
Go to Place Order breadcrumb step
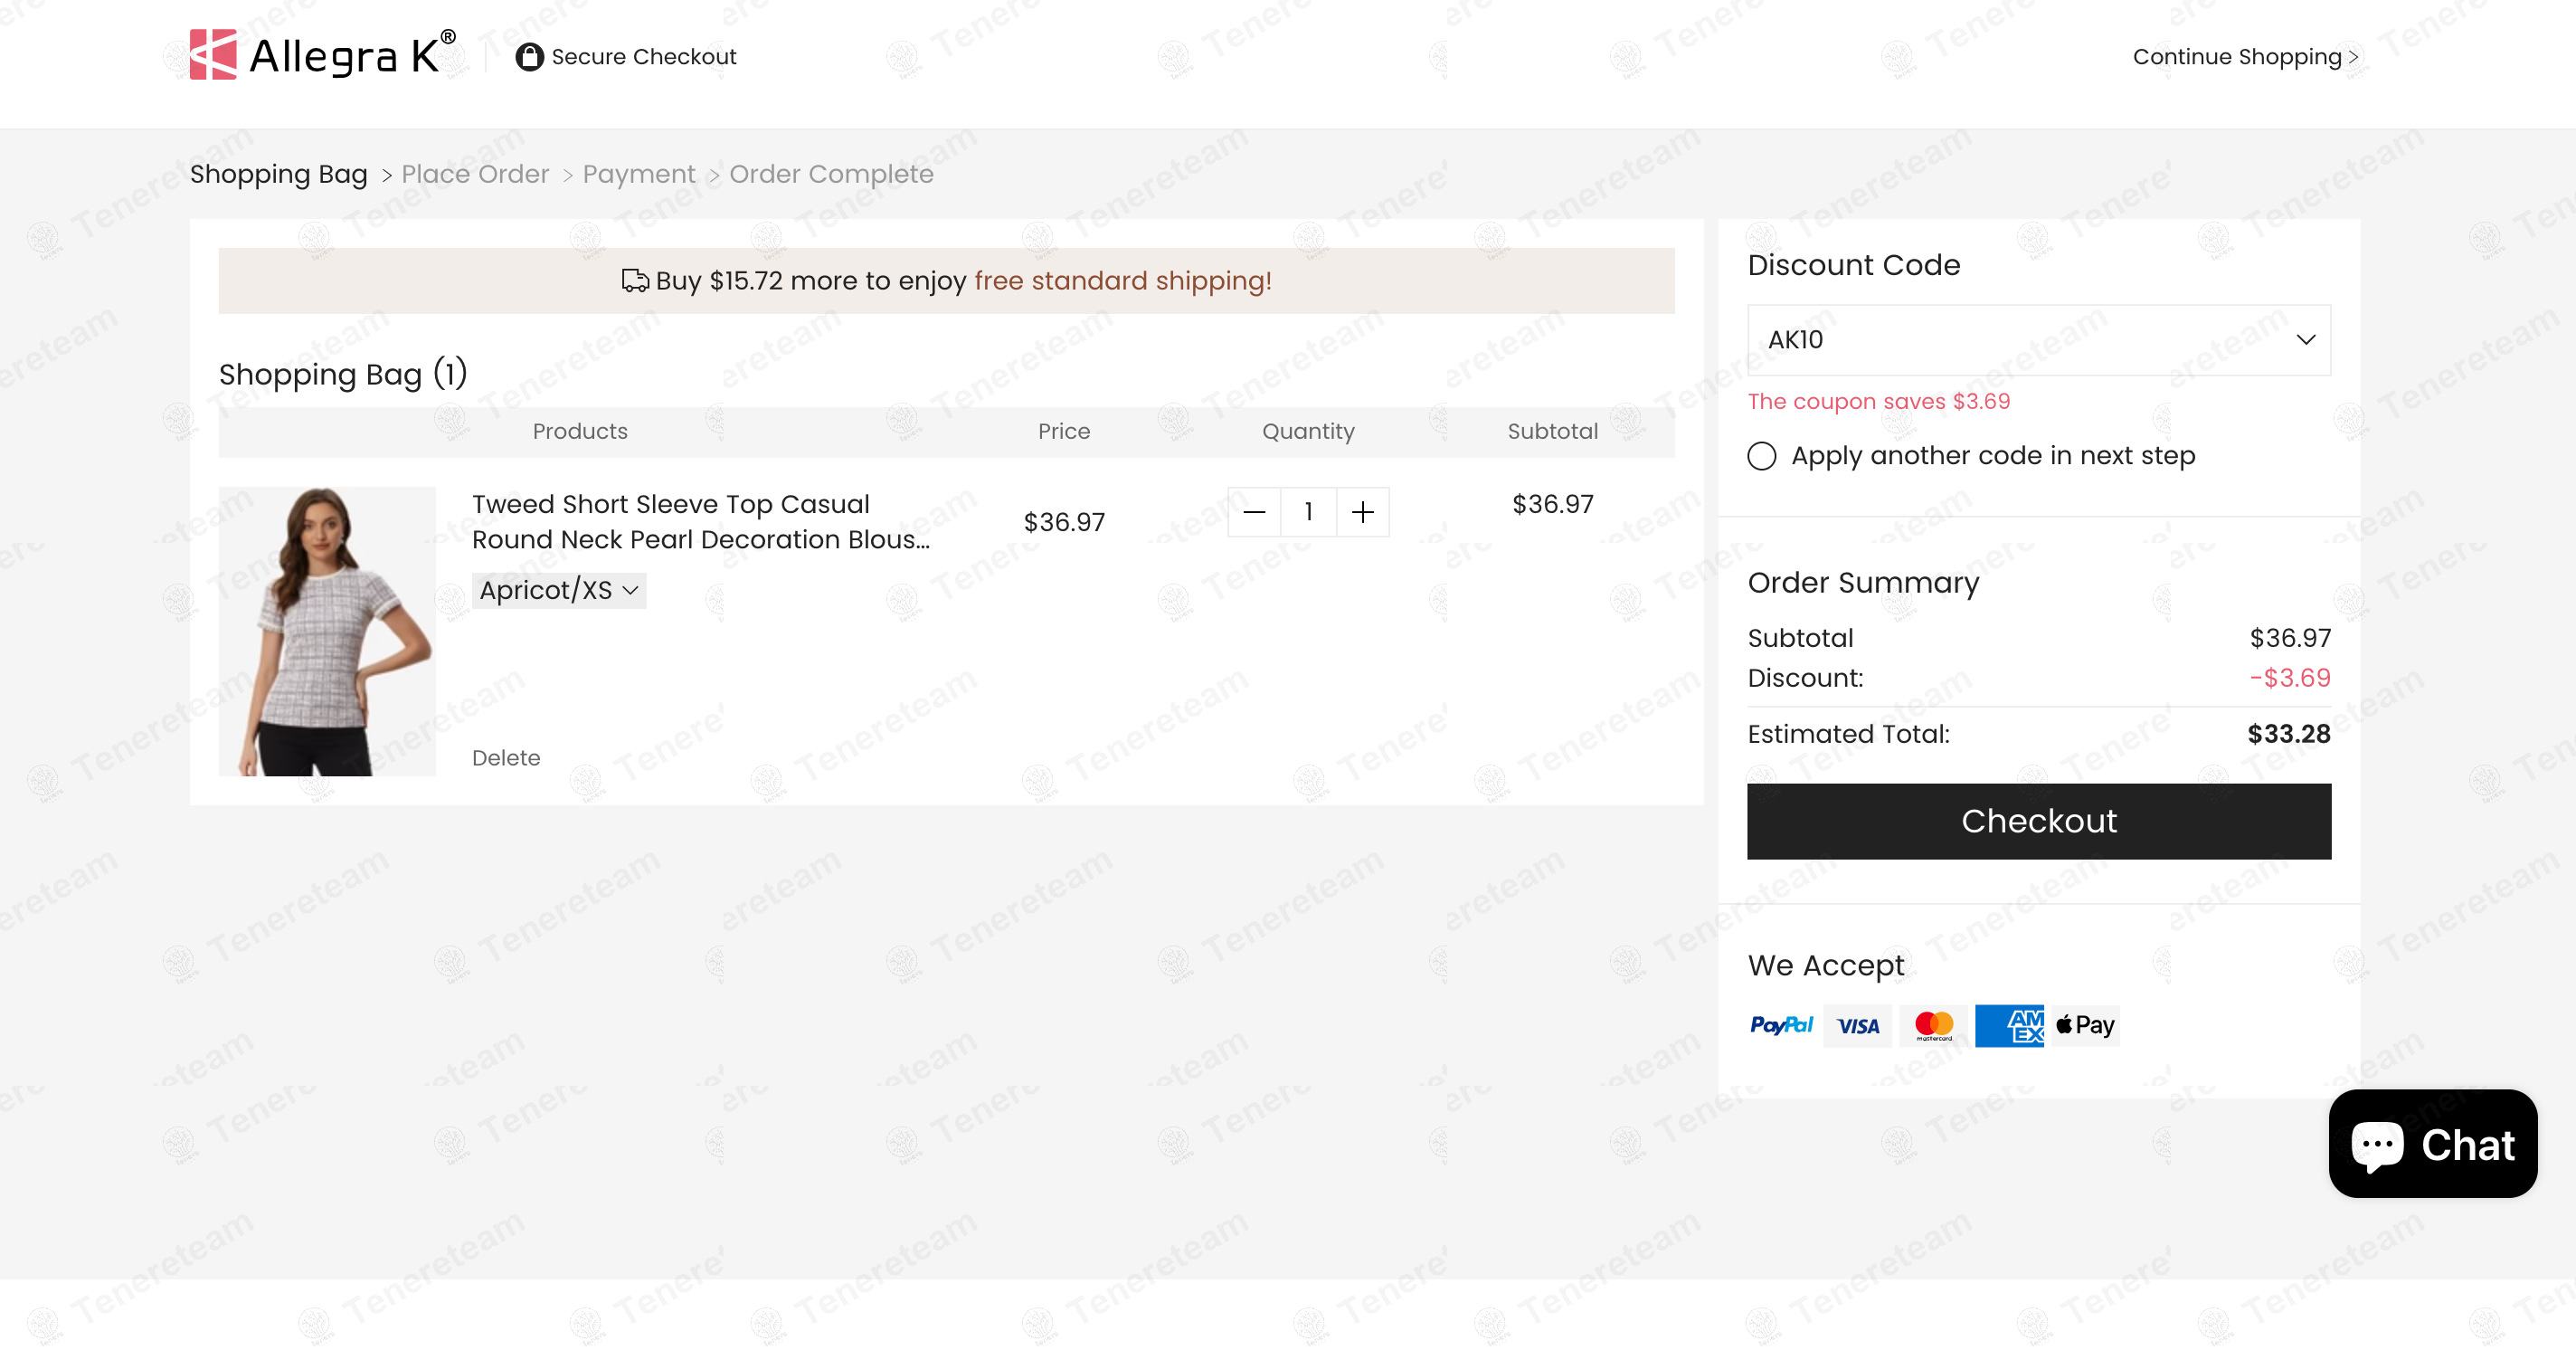tap(475, 174)
